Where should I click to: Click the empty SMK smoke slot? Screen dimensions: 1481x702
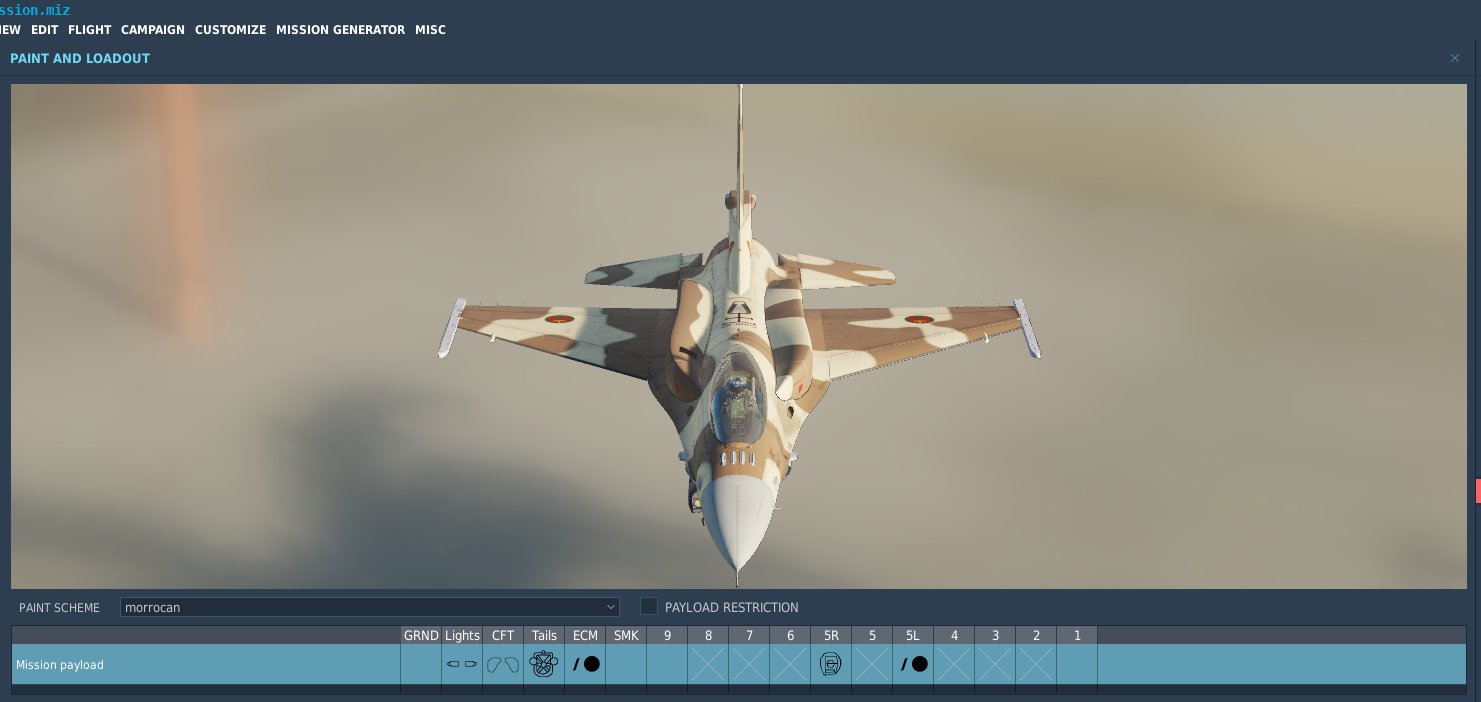click(x=626, y=664)
